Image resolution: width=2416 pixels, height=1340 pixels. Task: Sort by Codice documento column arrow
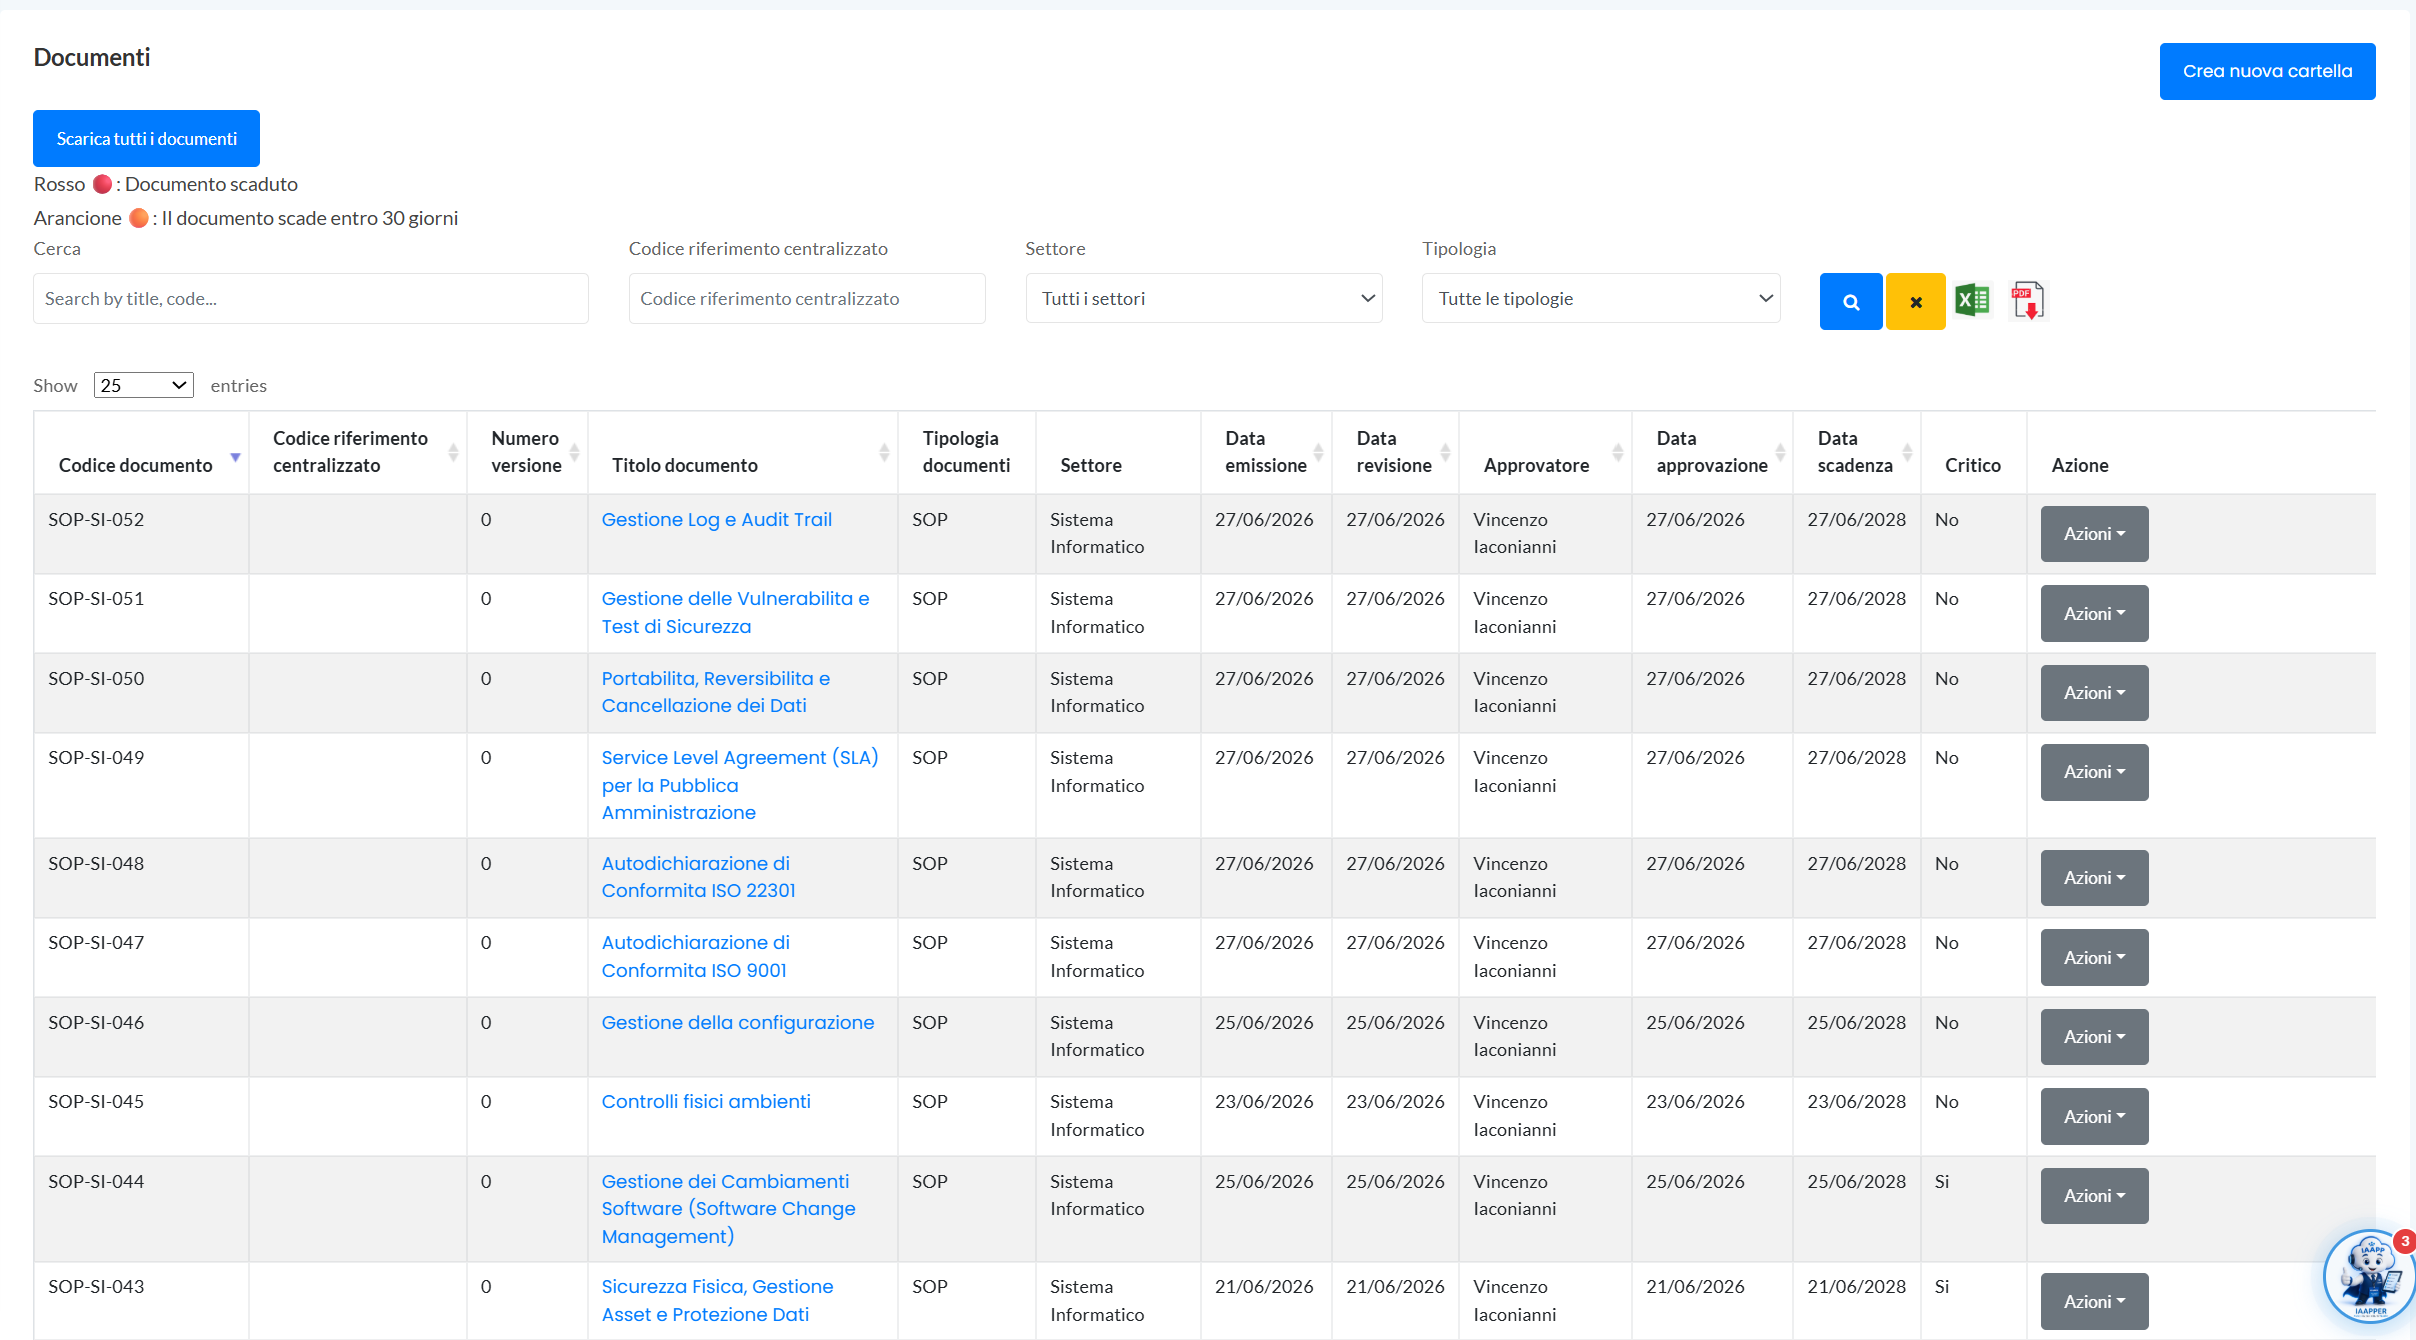tap(235, 457)
